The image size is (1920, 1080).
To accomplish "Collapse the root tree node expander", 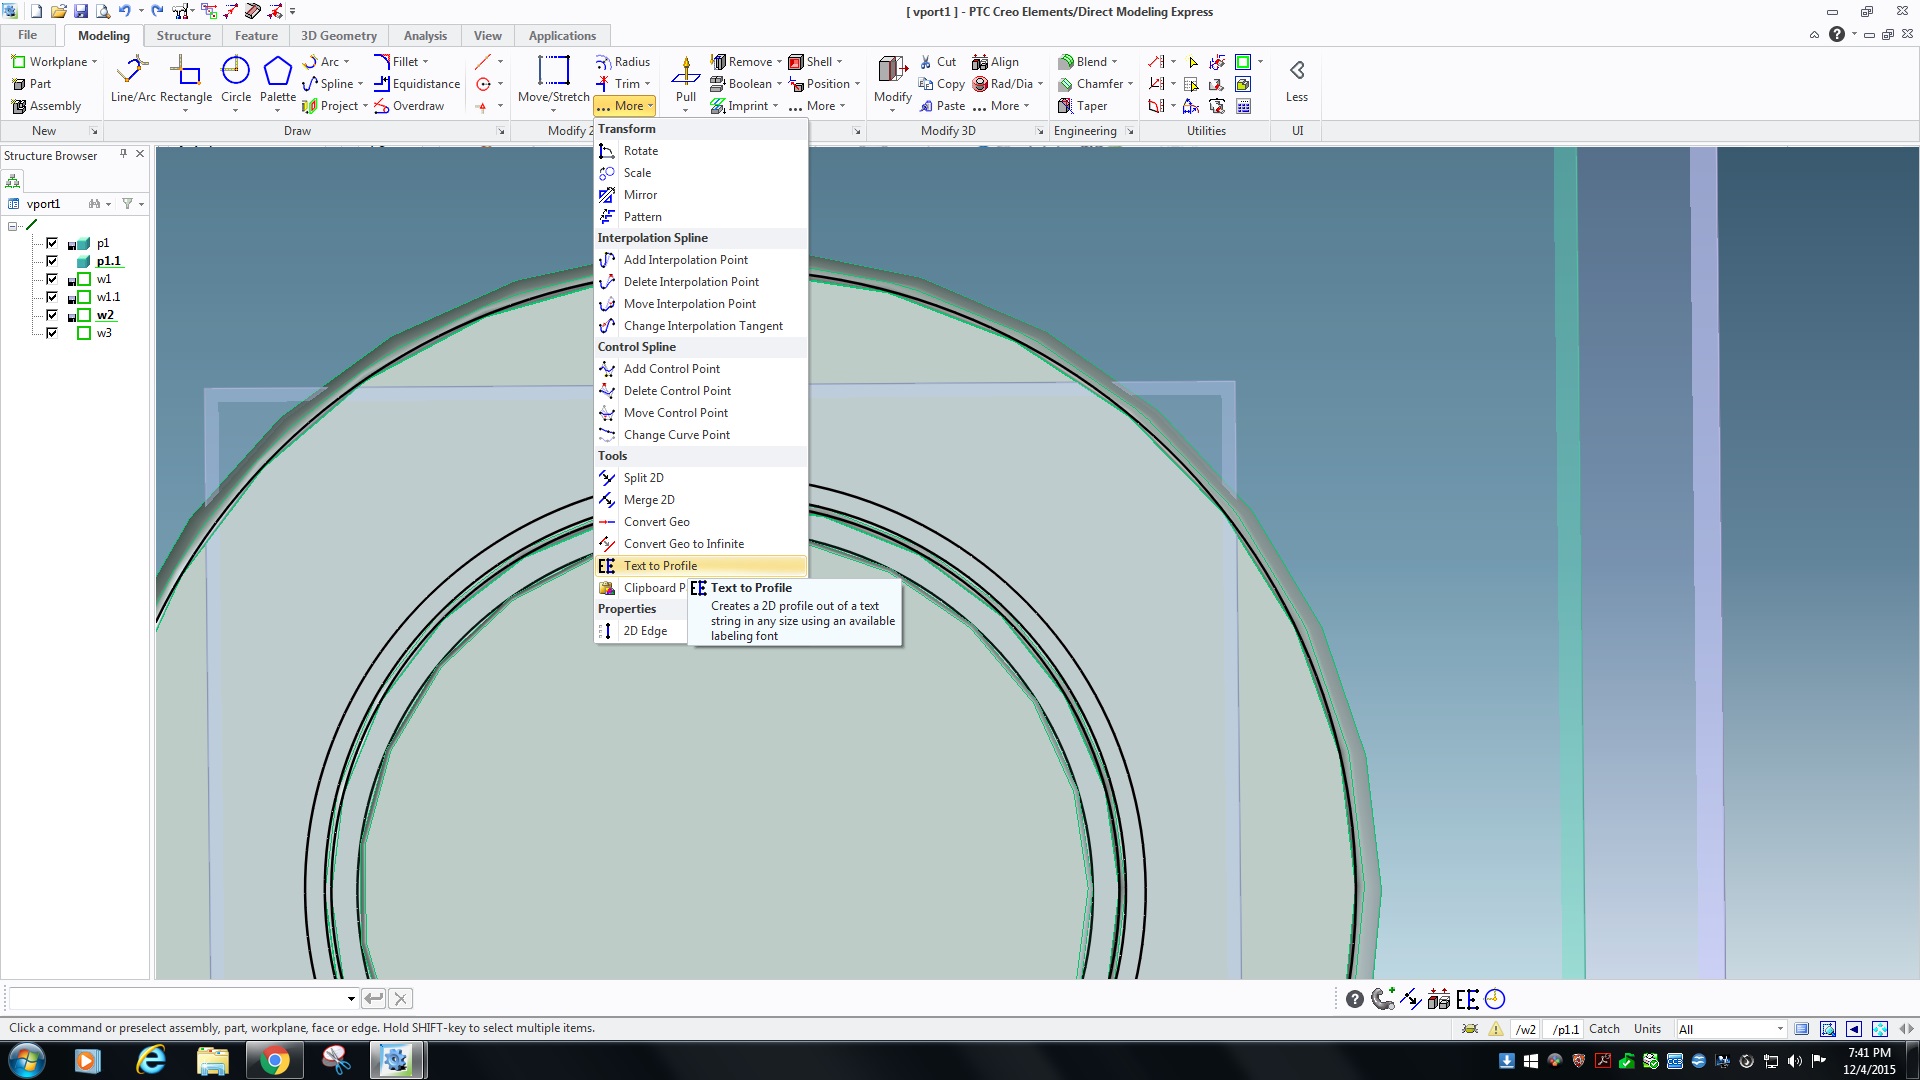I will 13,226.
